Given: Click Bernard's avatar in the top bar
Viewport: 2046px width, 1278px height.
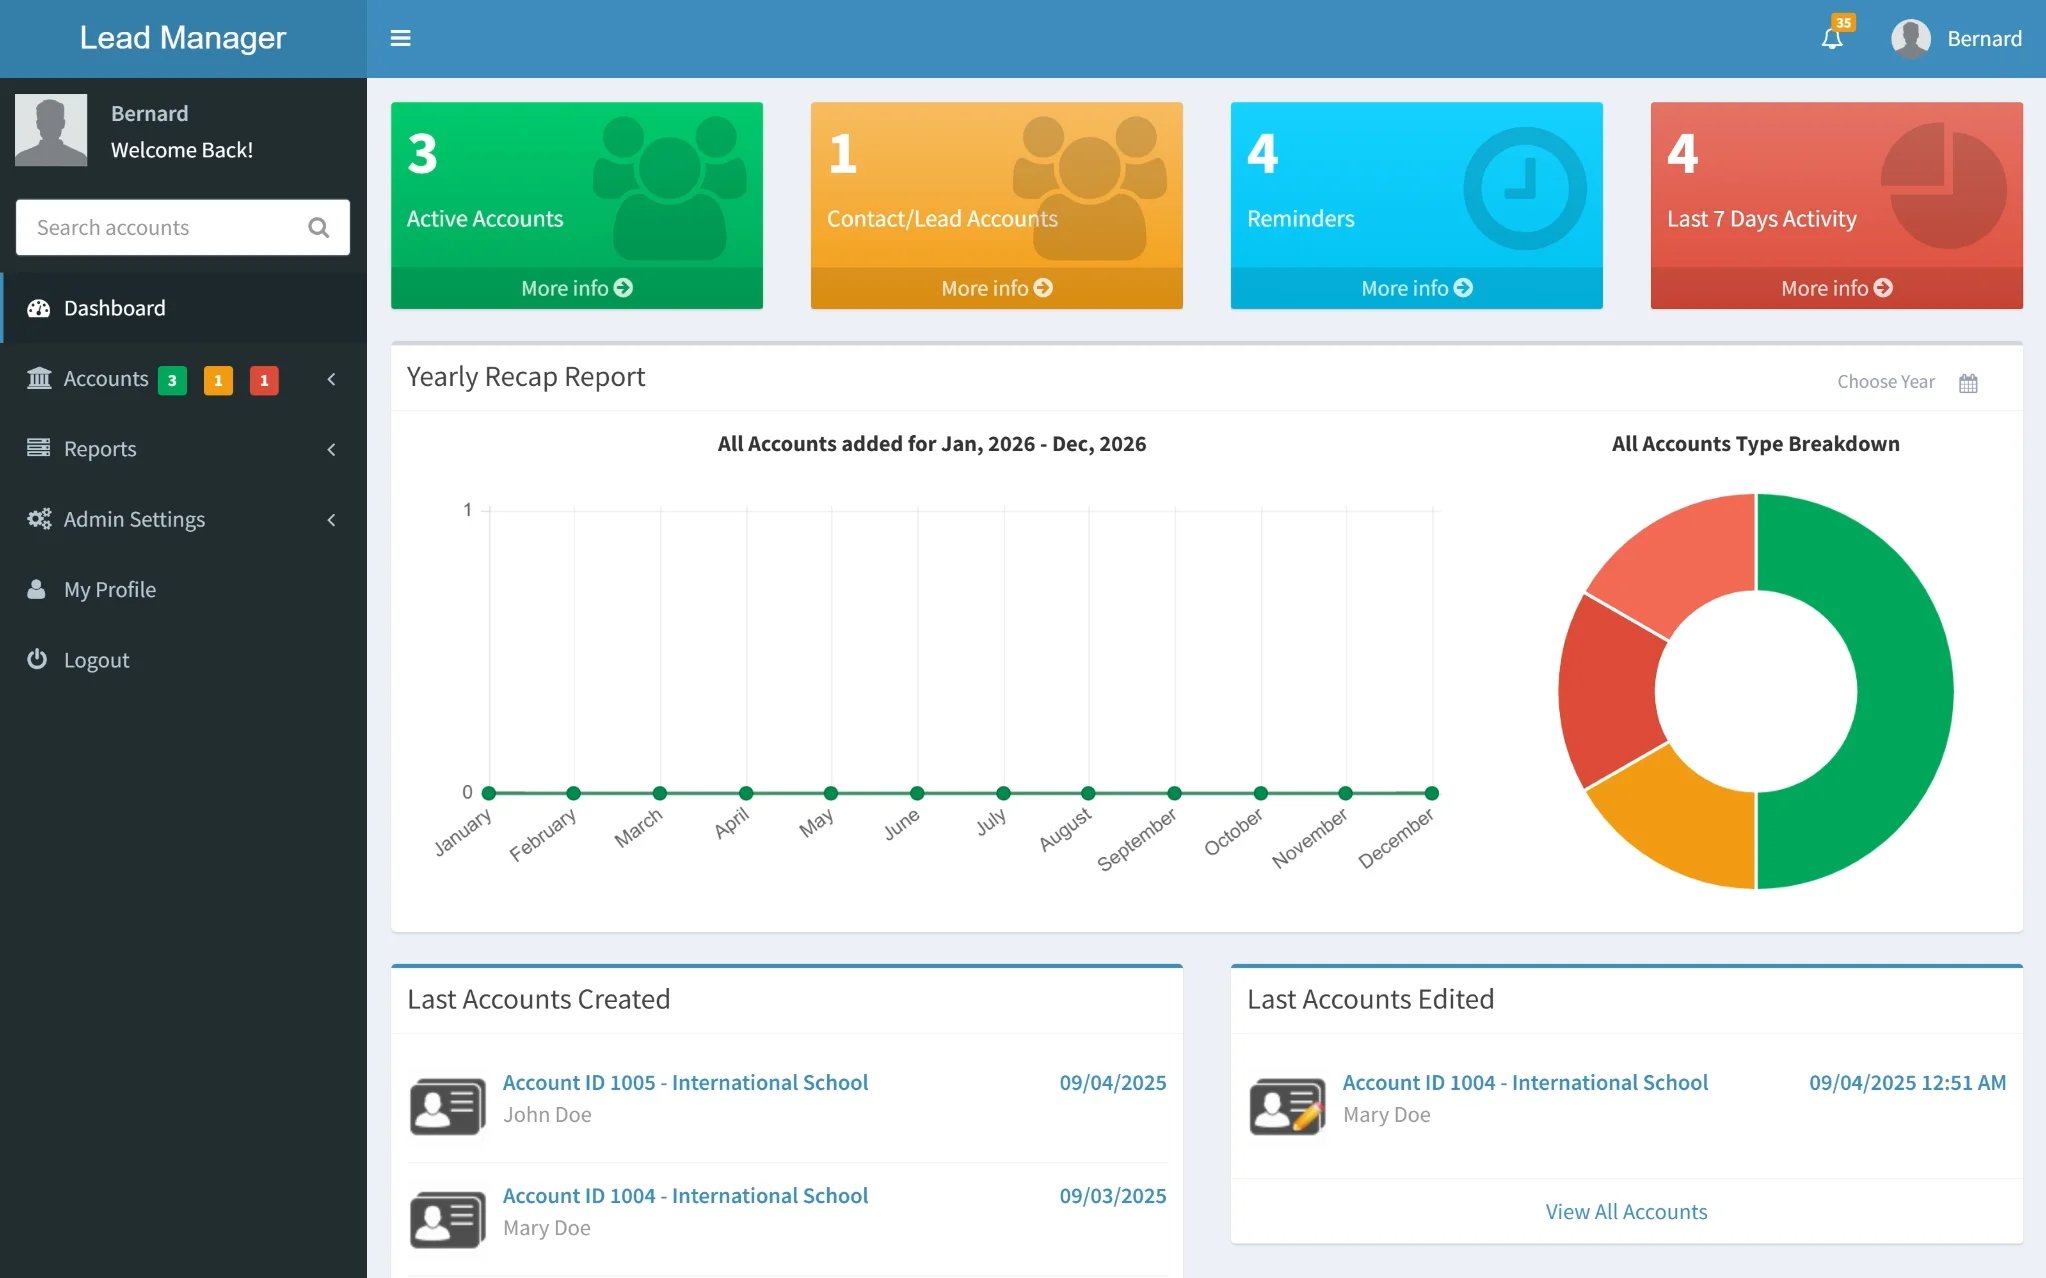Looking at the screenshot, I should click(1910, 39).
